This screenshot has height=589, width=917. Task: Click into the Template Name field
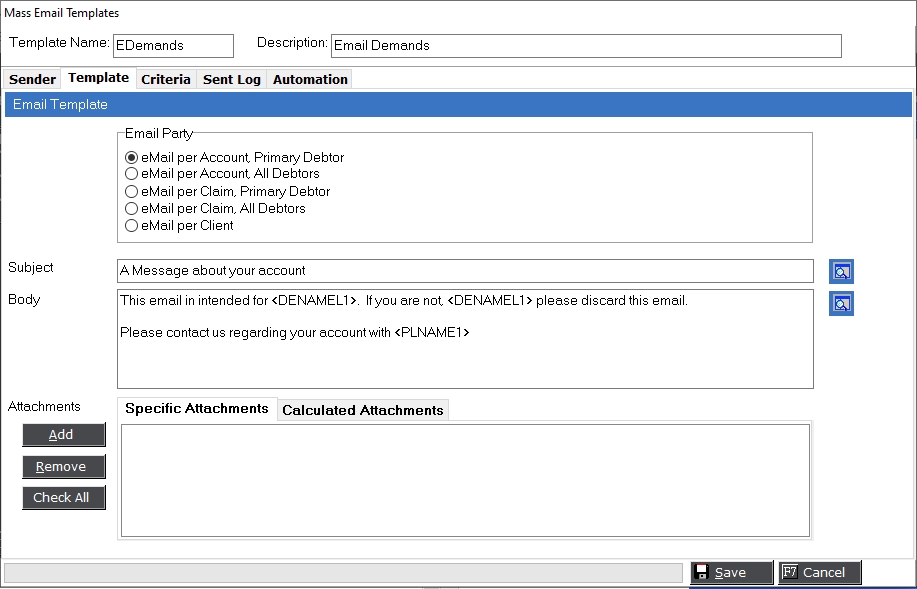tap(172, 45)
